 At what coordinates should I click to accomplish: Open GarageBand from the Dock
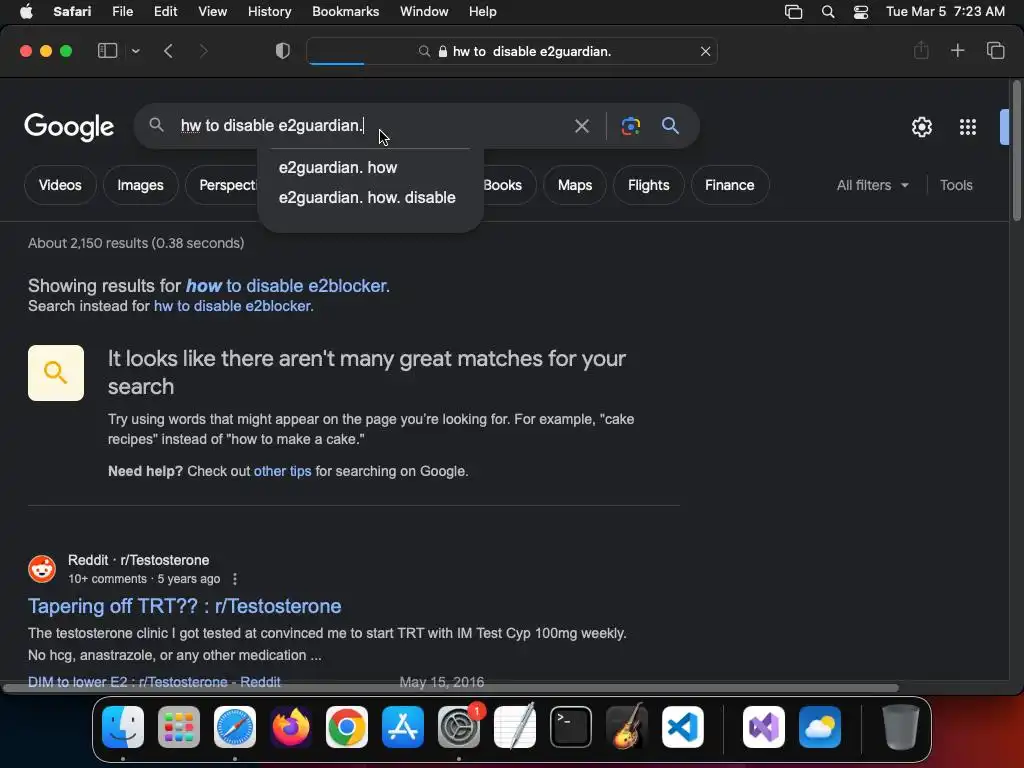click(627, 727)
